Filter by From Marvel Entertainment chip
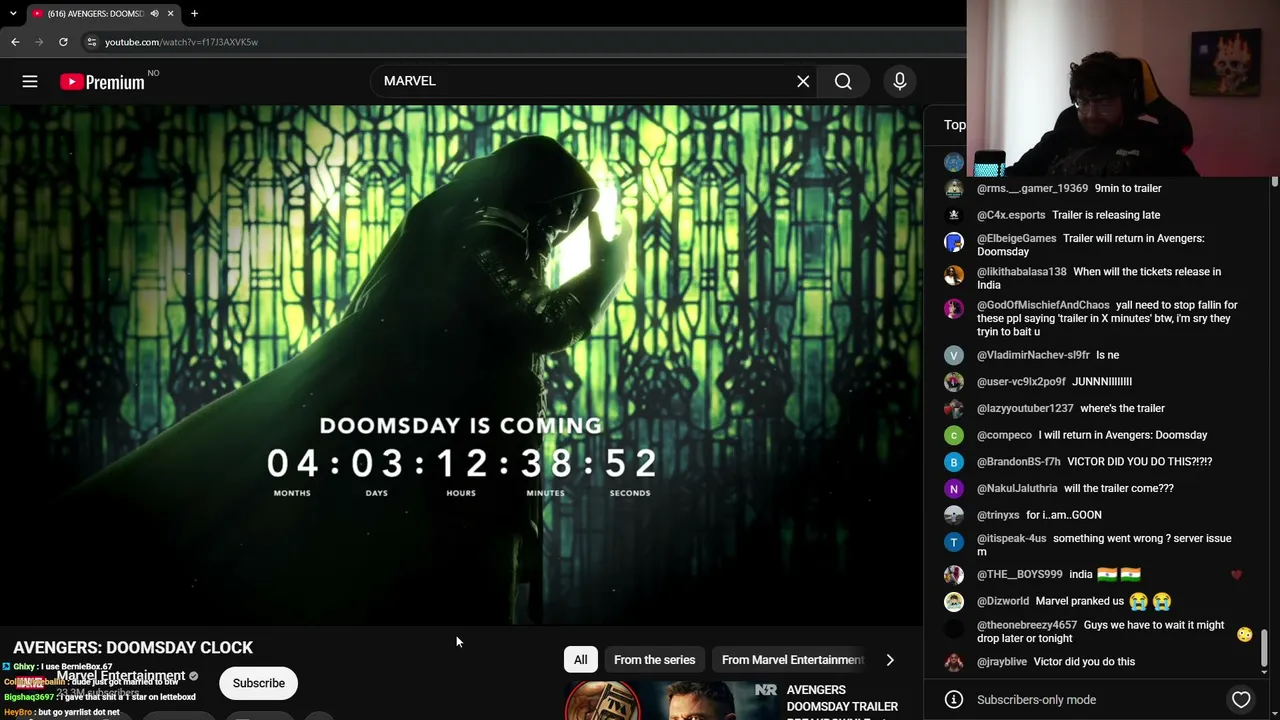Screen dimensions: 1280x720 tap(792, 660)
